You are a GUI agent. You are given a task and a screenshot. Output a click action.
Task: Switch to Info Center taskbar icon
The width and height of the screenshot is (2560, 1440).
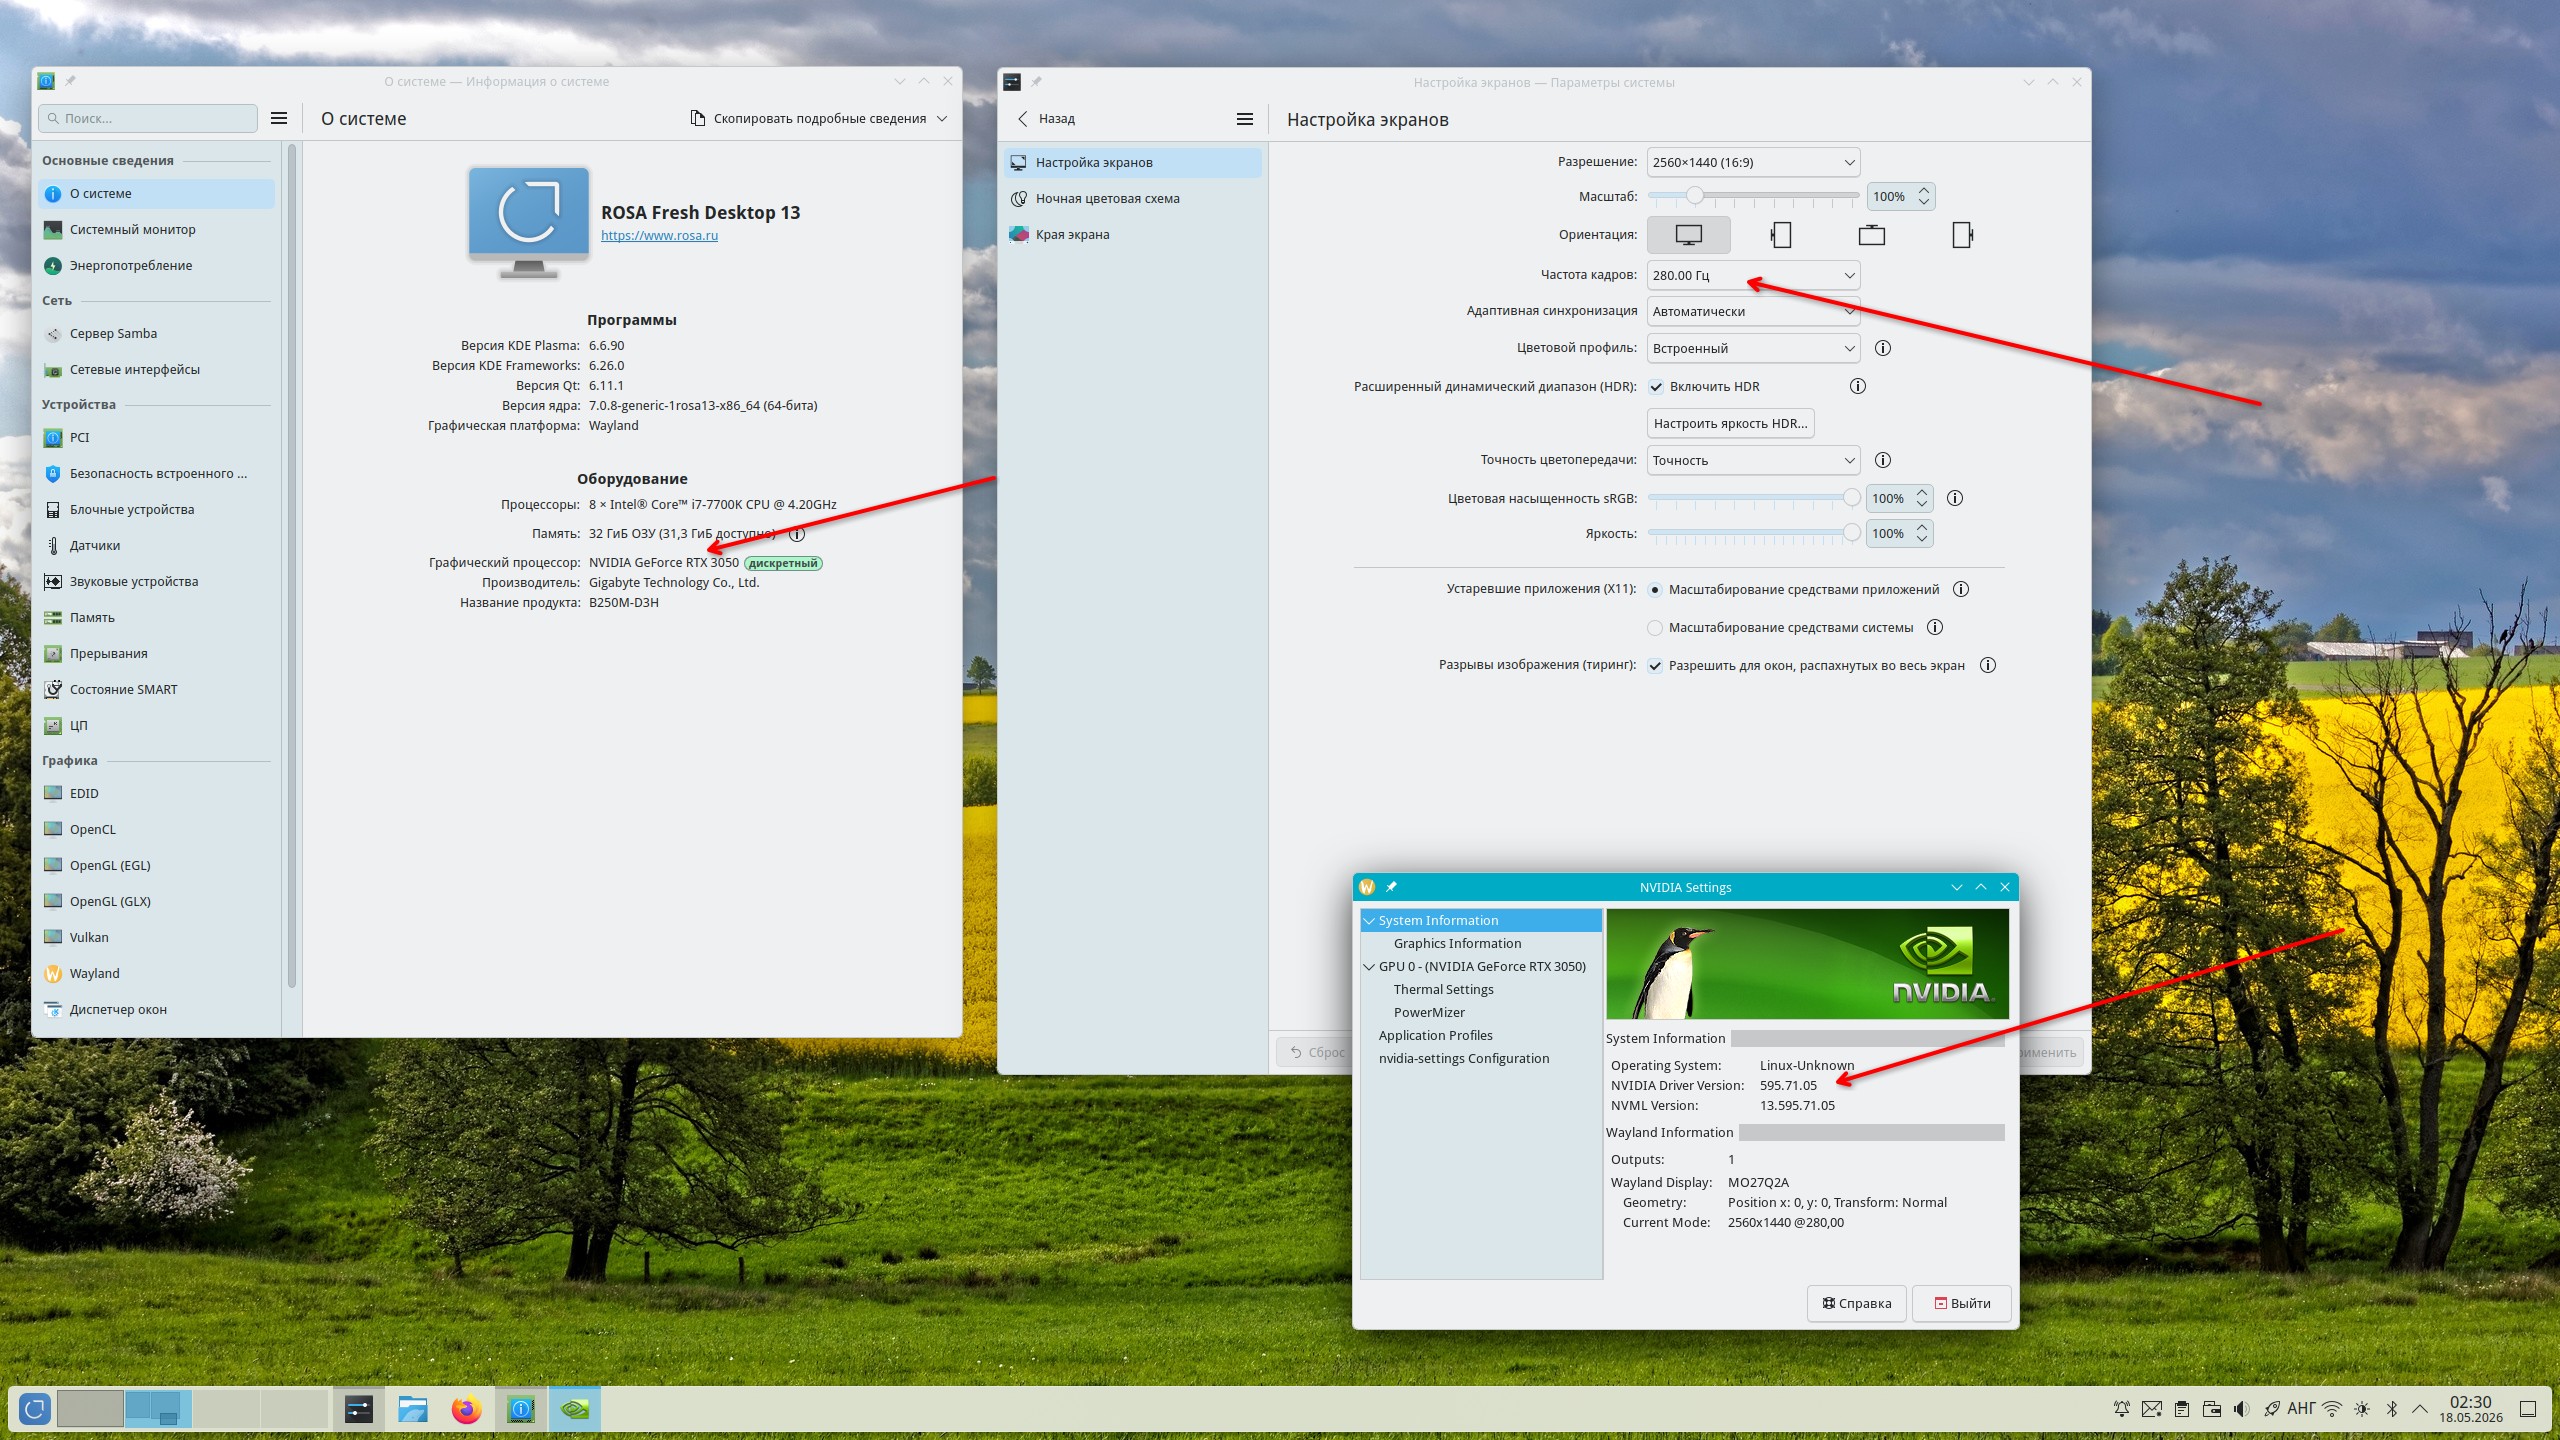520,1409
